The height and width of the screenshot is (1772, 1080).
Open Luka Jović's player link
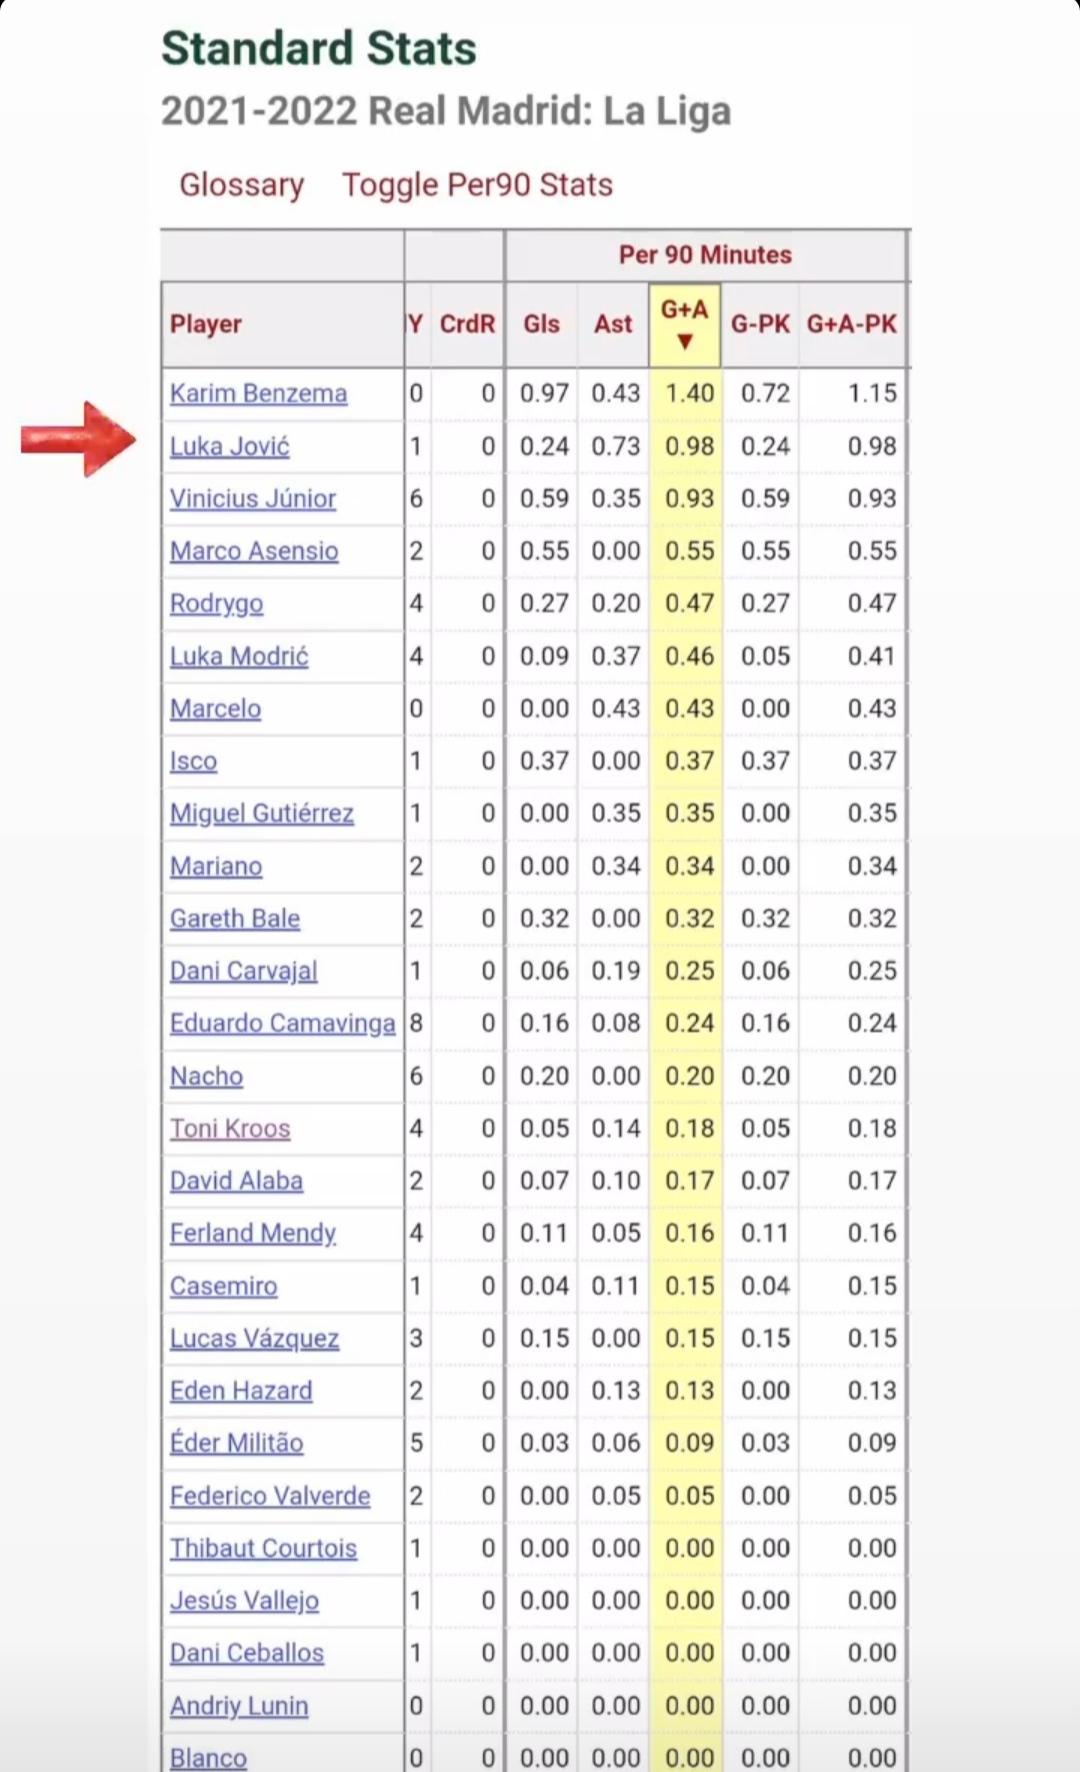coord(229,446)
